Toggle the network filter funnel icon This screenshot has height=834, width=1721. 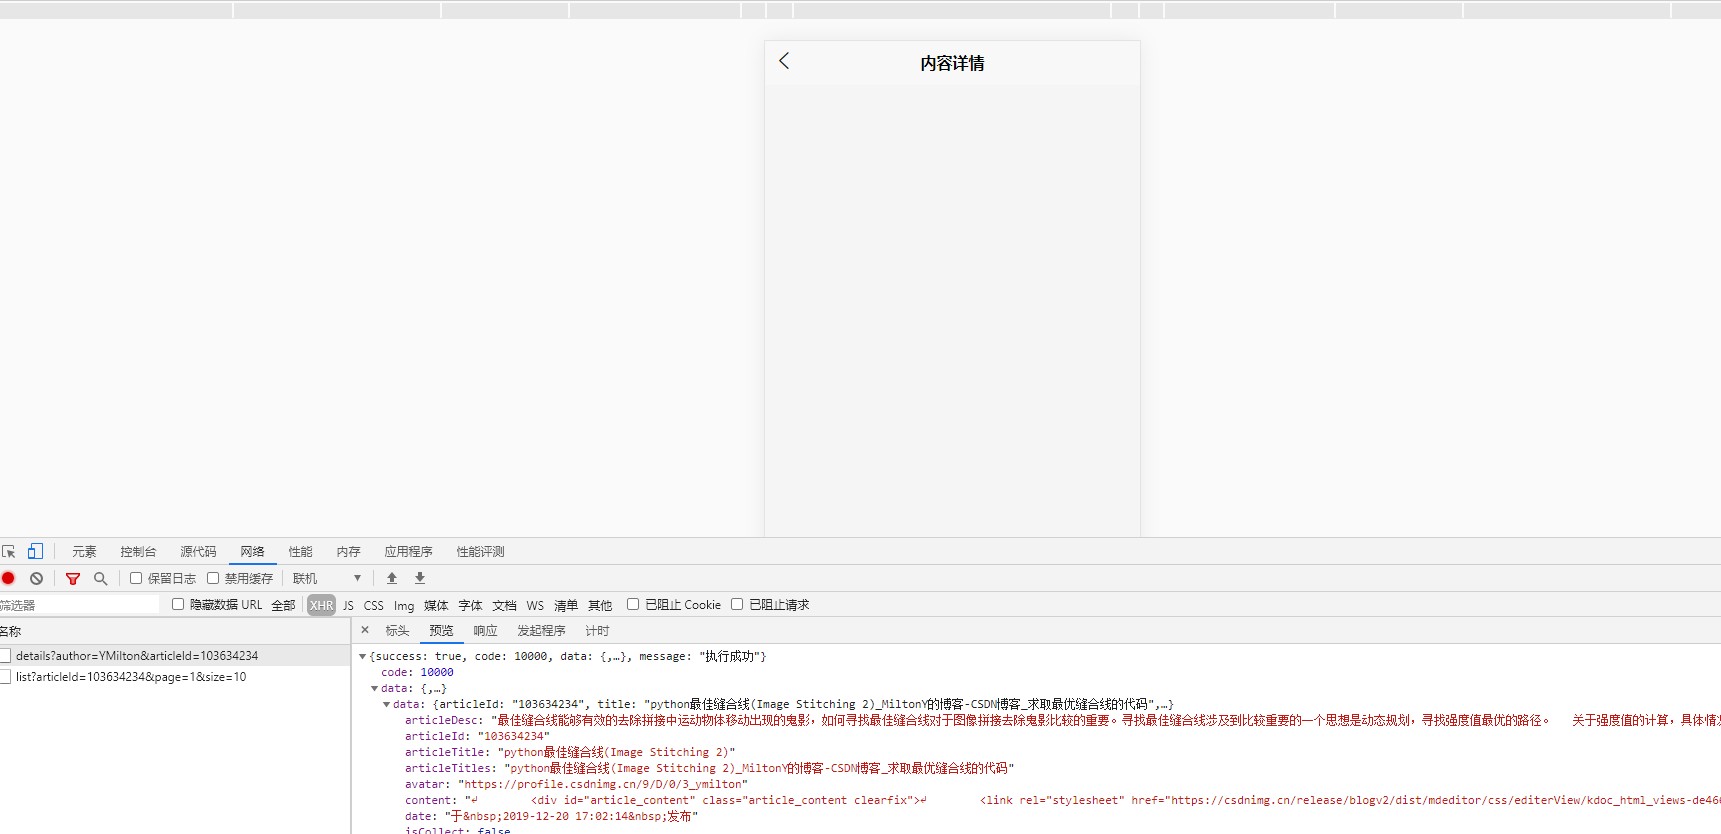[73, 578]
